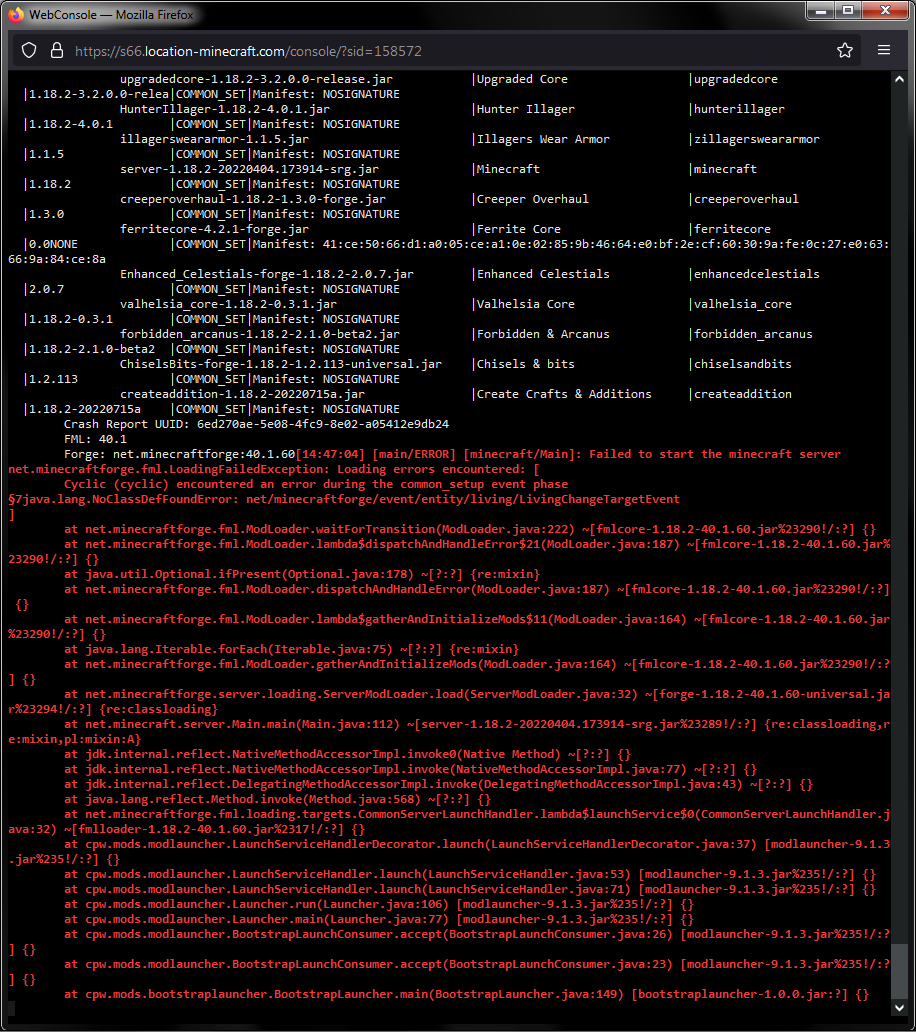Click the 'Ferrite Core' mod name

[x=519, y=229]
